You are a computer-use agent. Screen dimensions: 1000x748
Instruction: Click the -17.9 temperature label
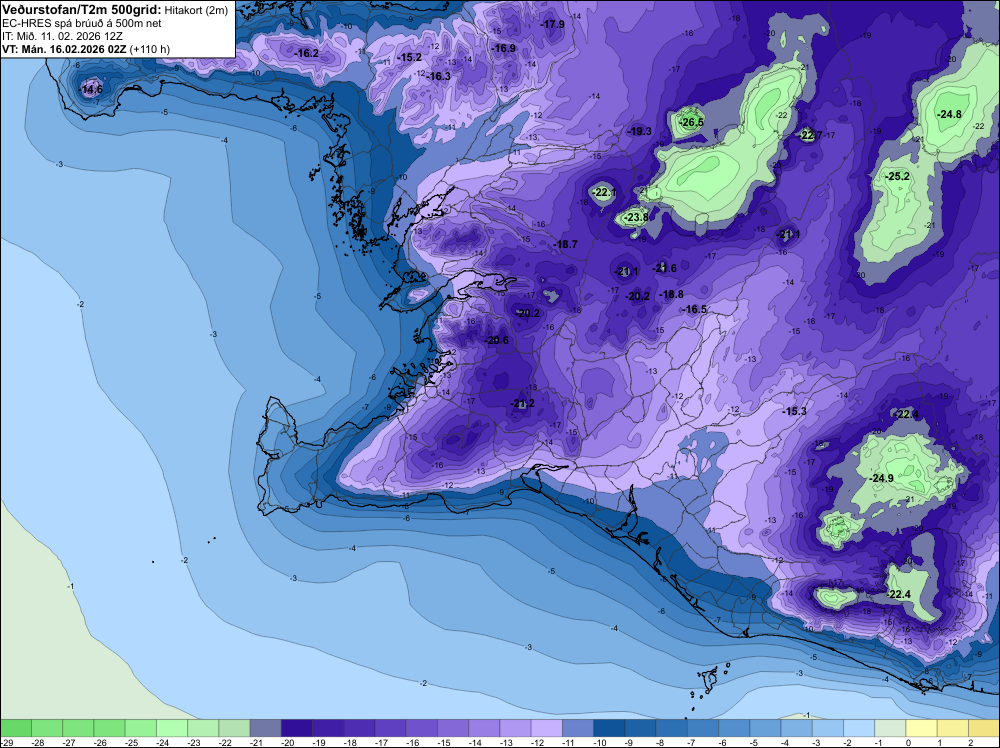[x=552, y=24]
